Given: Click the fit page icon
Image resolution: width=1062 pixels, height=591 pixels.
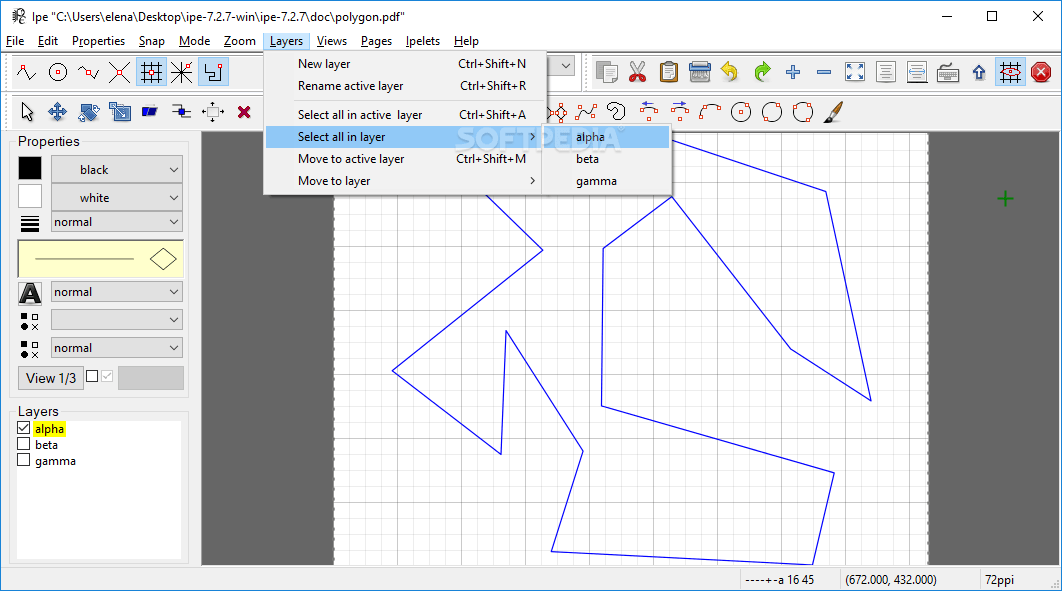Looking at the screenshot, I should tap(855, 72).
